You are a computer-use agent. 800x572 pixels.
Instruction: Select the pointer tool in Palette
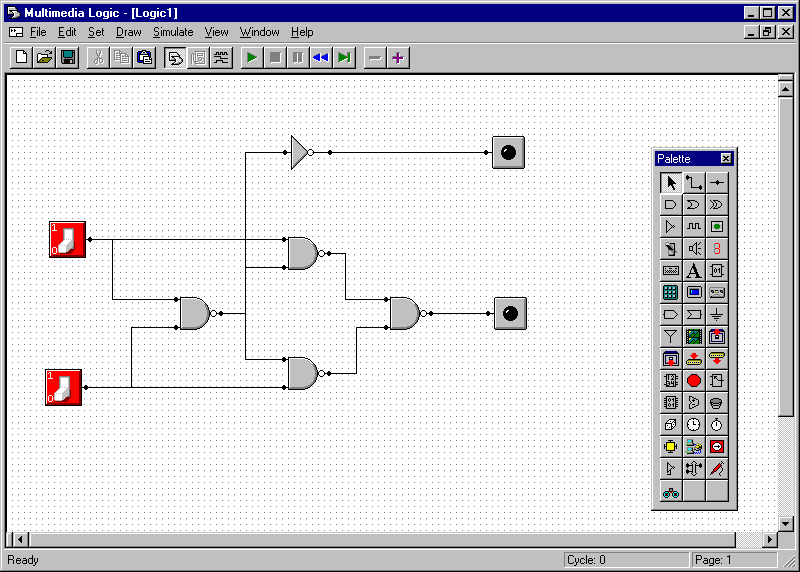click(x=671, y=182)
